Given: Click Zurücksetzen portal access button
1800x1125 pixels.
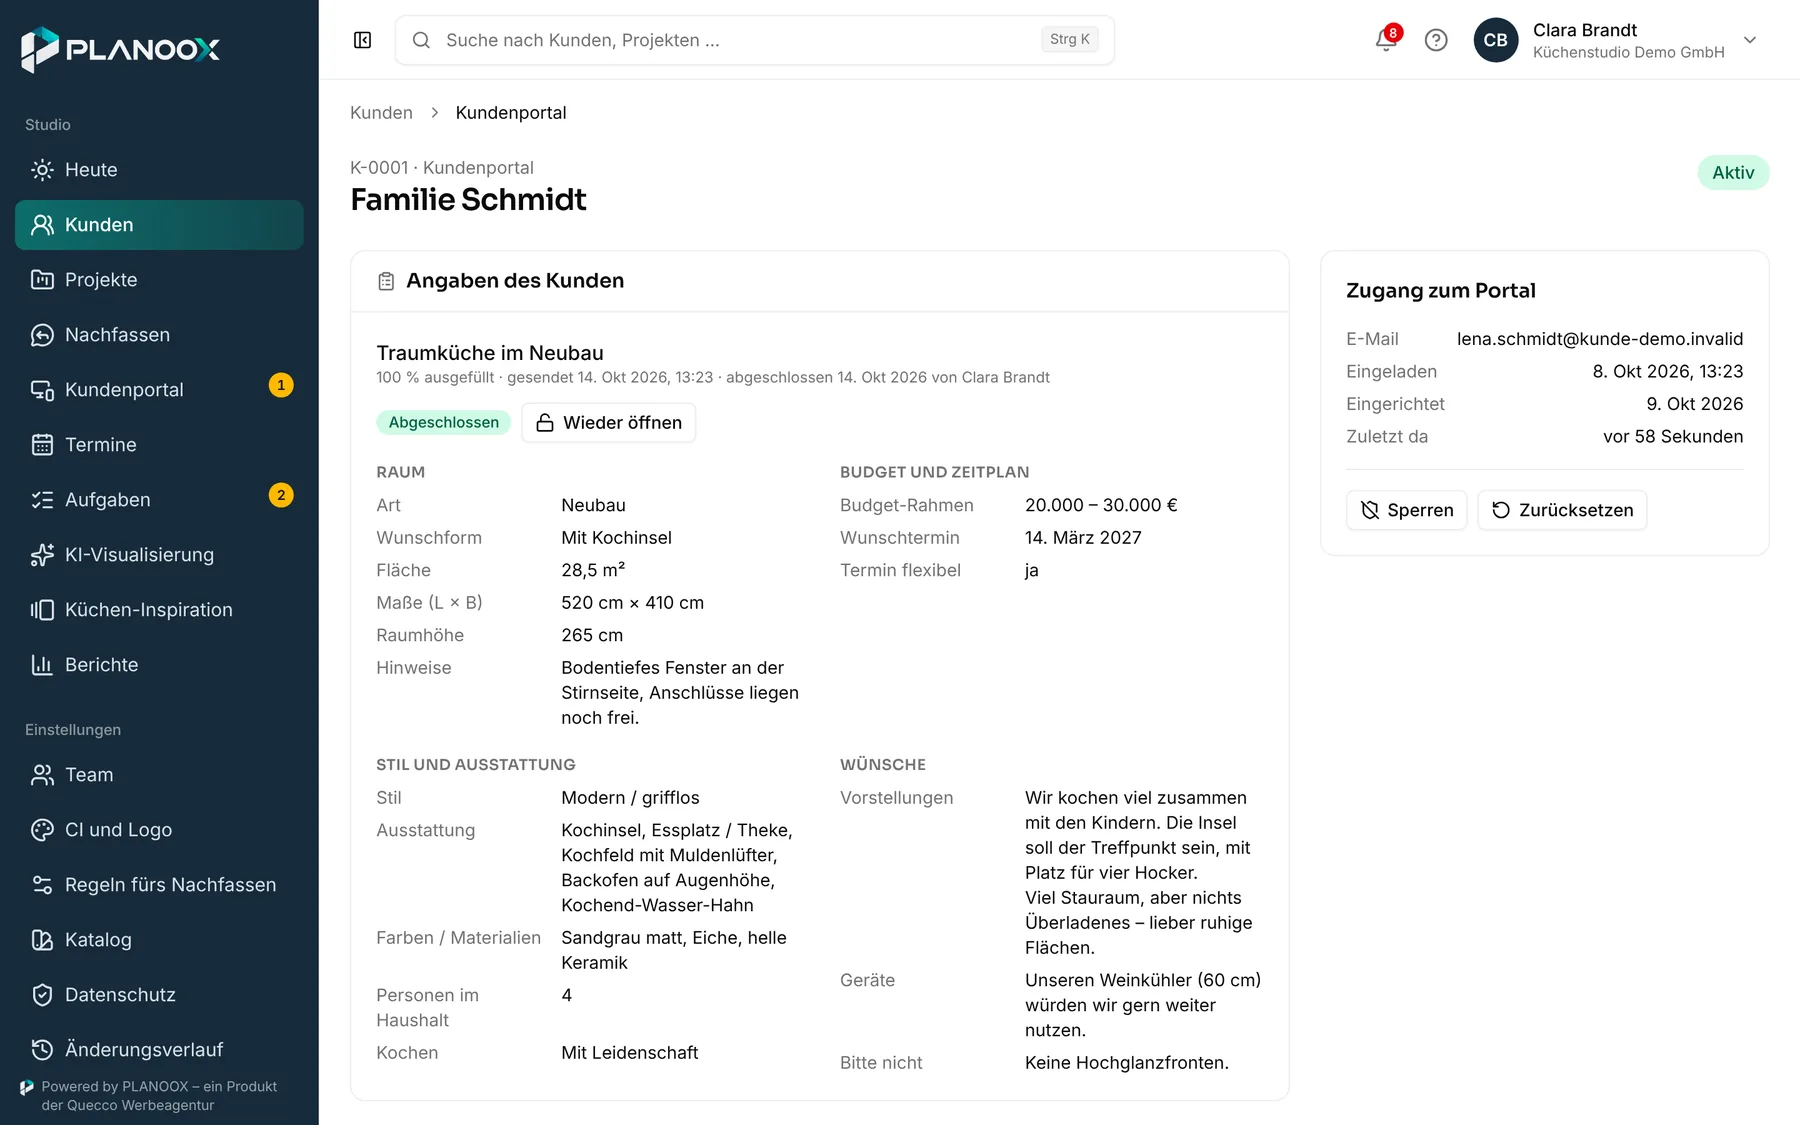Looking at the screenshot, I should coord(1562,510).
